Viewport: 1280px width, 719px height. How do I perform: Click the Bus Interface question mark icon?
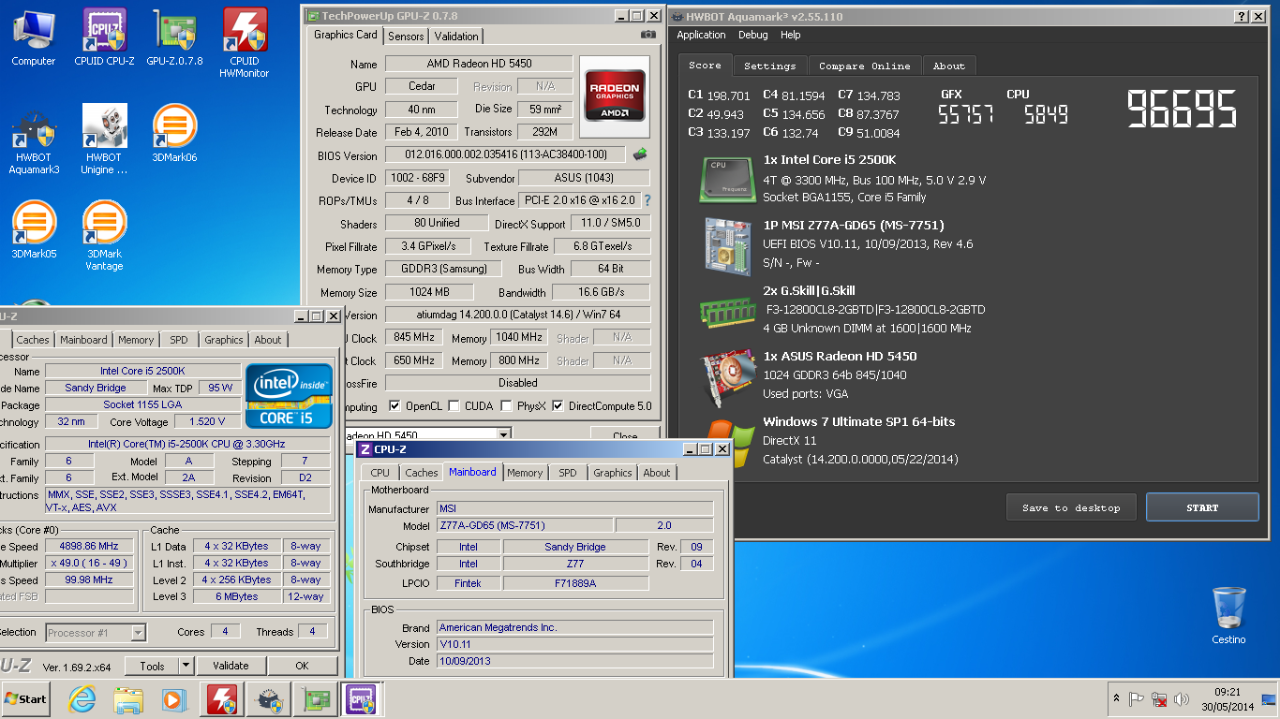[647, 201]
